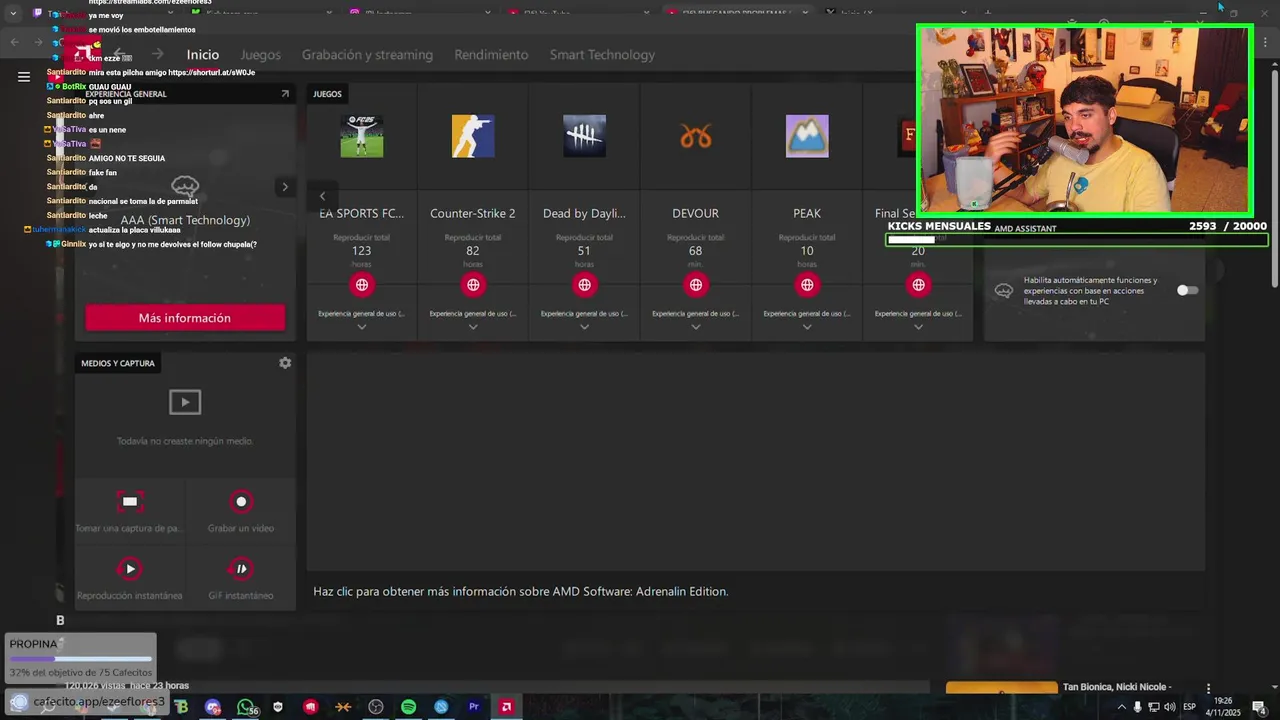Open the clock showing 19:26
This screenshot has width=1280, height=720.
pyautogui.click(x=1224, y=707)
